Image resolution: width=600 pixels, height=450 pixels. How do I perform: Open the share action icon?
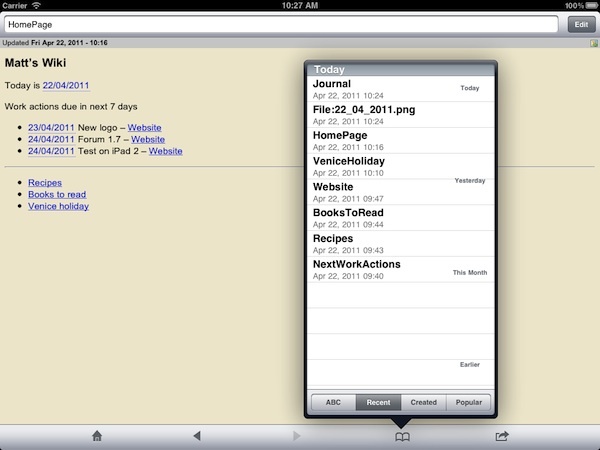click(501, 436)
